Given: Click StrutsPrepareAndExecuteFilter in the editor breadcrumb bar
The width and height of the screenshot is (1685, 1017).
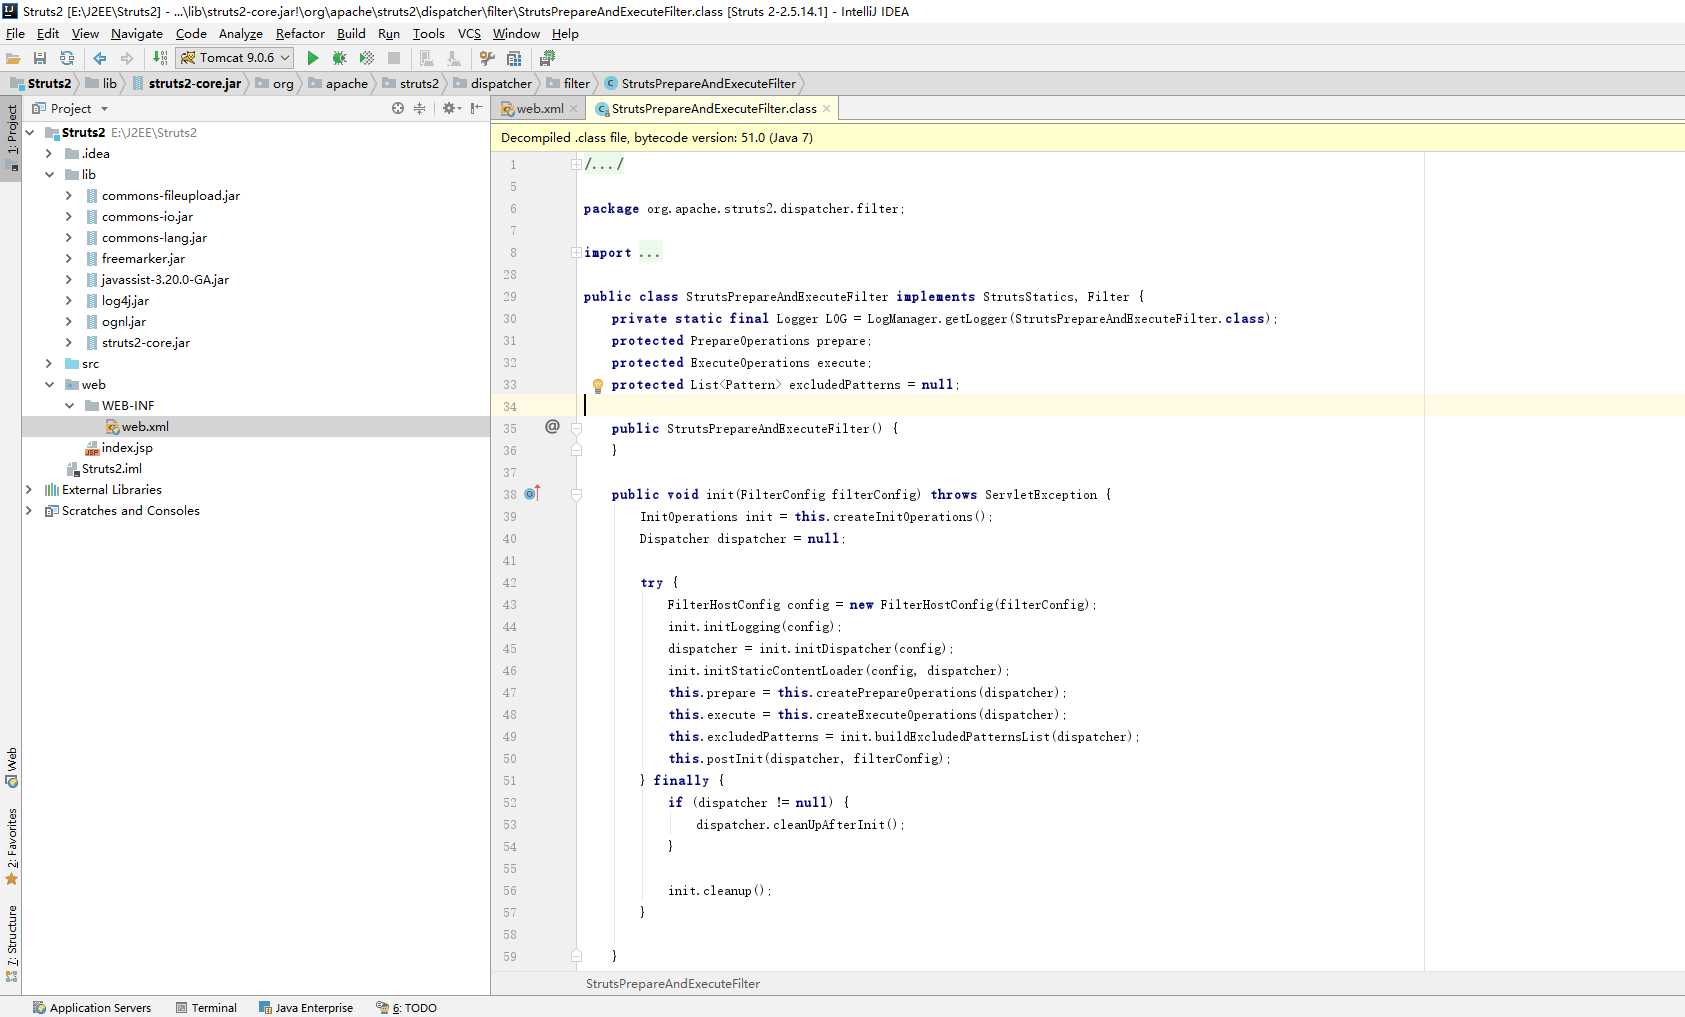Looking at the screenshot, I should (x=673, y=983).
